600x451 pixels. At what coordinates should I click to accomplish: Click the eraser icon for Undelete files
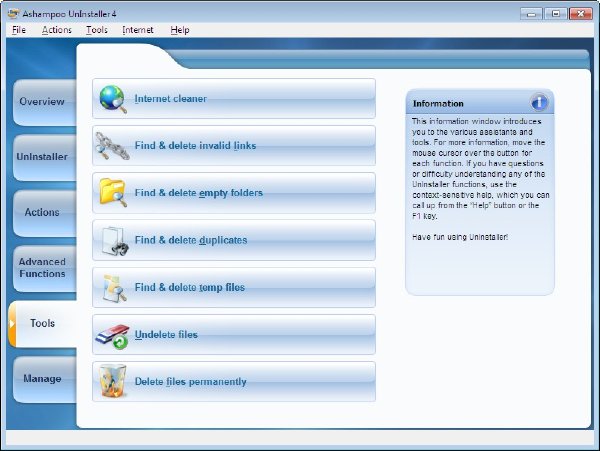112,335
